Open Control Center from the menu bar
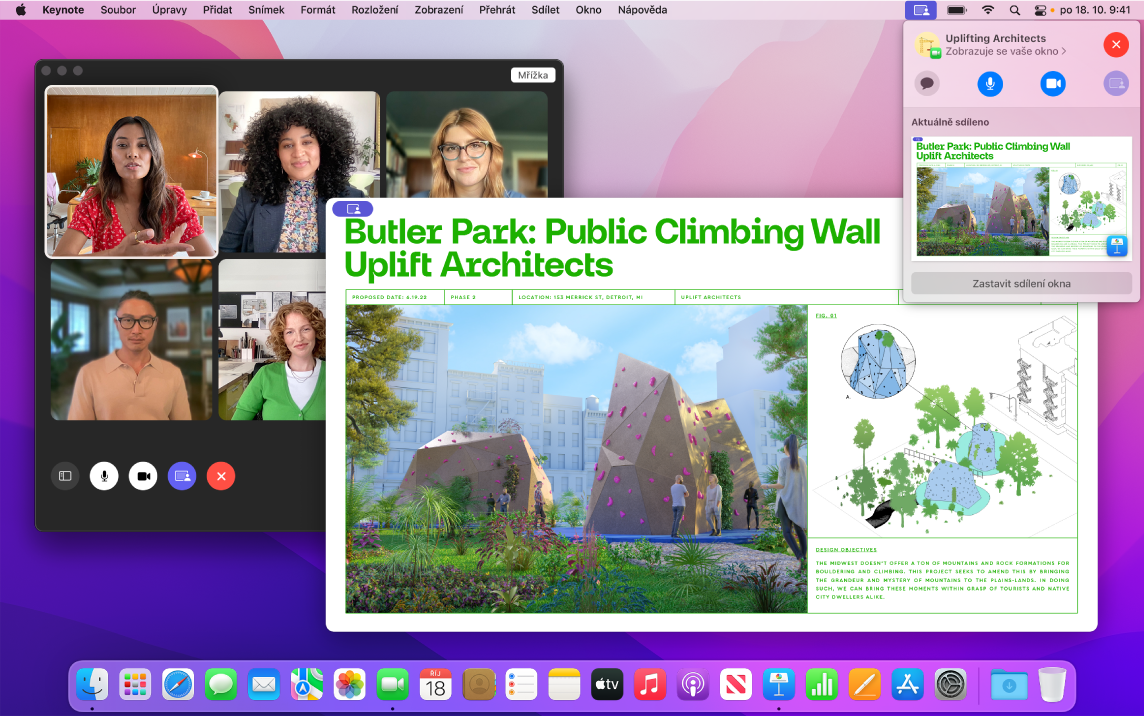The width and height of the screenshot is (1144, 716). [1039, 10]
